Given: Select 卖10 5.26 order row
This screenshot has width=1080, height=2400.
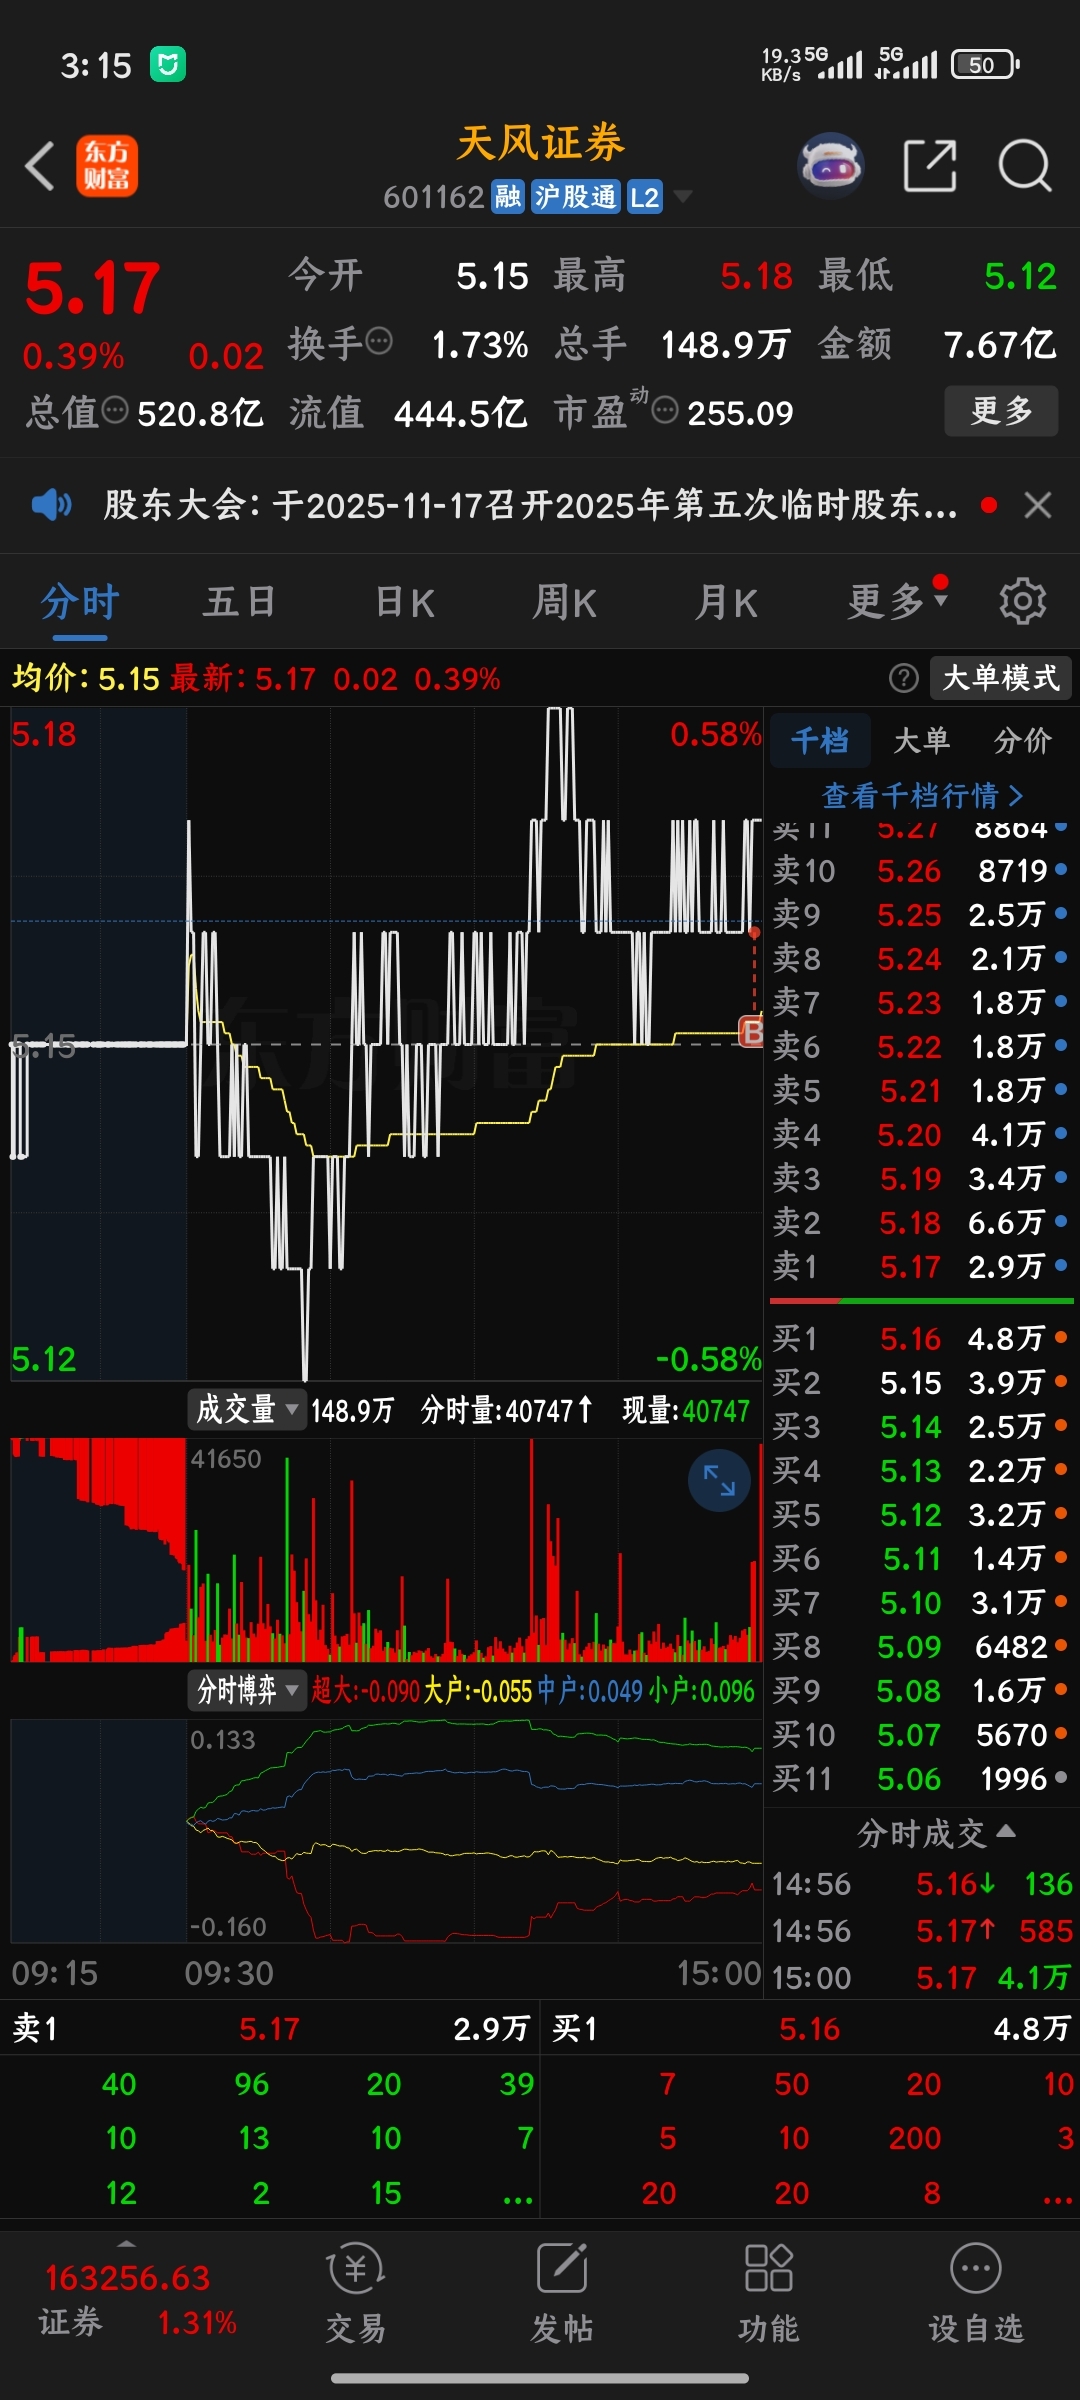Looking at the screenshot, I should tap(920, 870).
